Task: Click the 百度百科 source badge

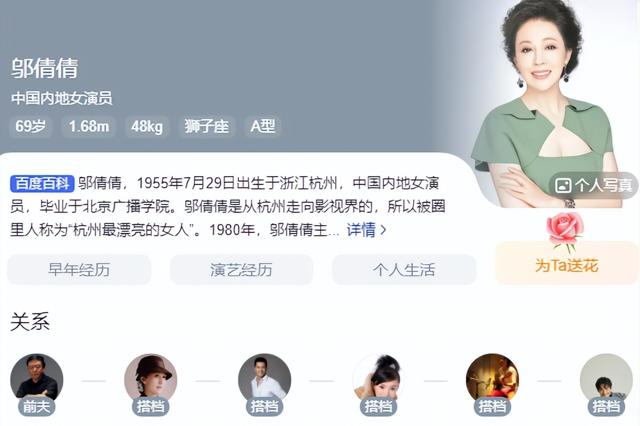Action: (42, 183)
